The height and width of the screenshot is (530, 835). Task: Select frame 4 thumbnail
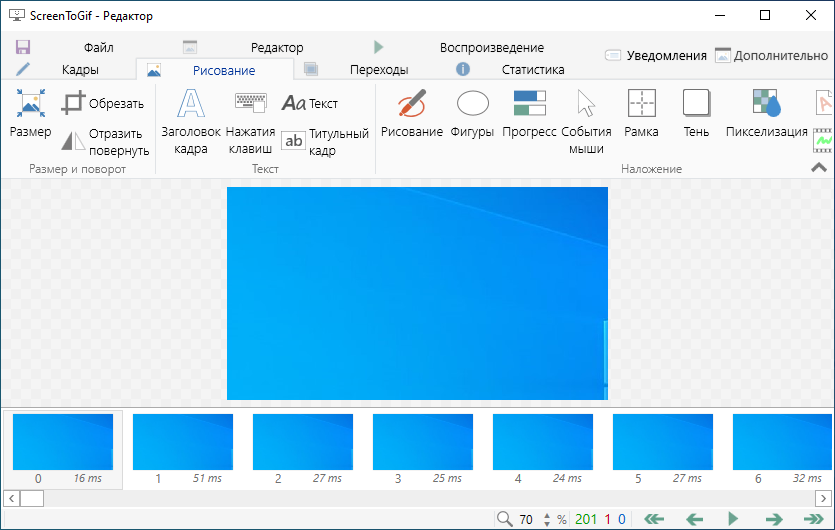[x=543, y=449]
